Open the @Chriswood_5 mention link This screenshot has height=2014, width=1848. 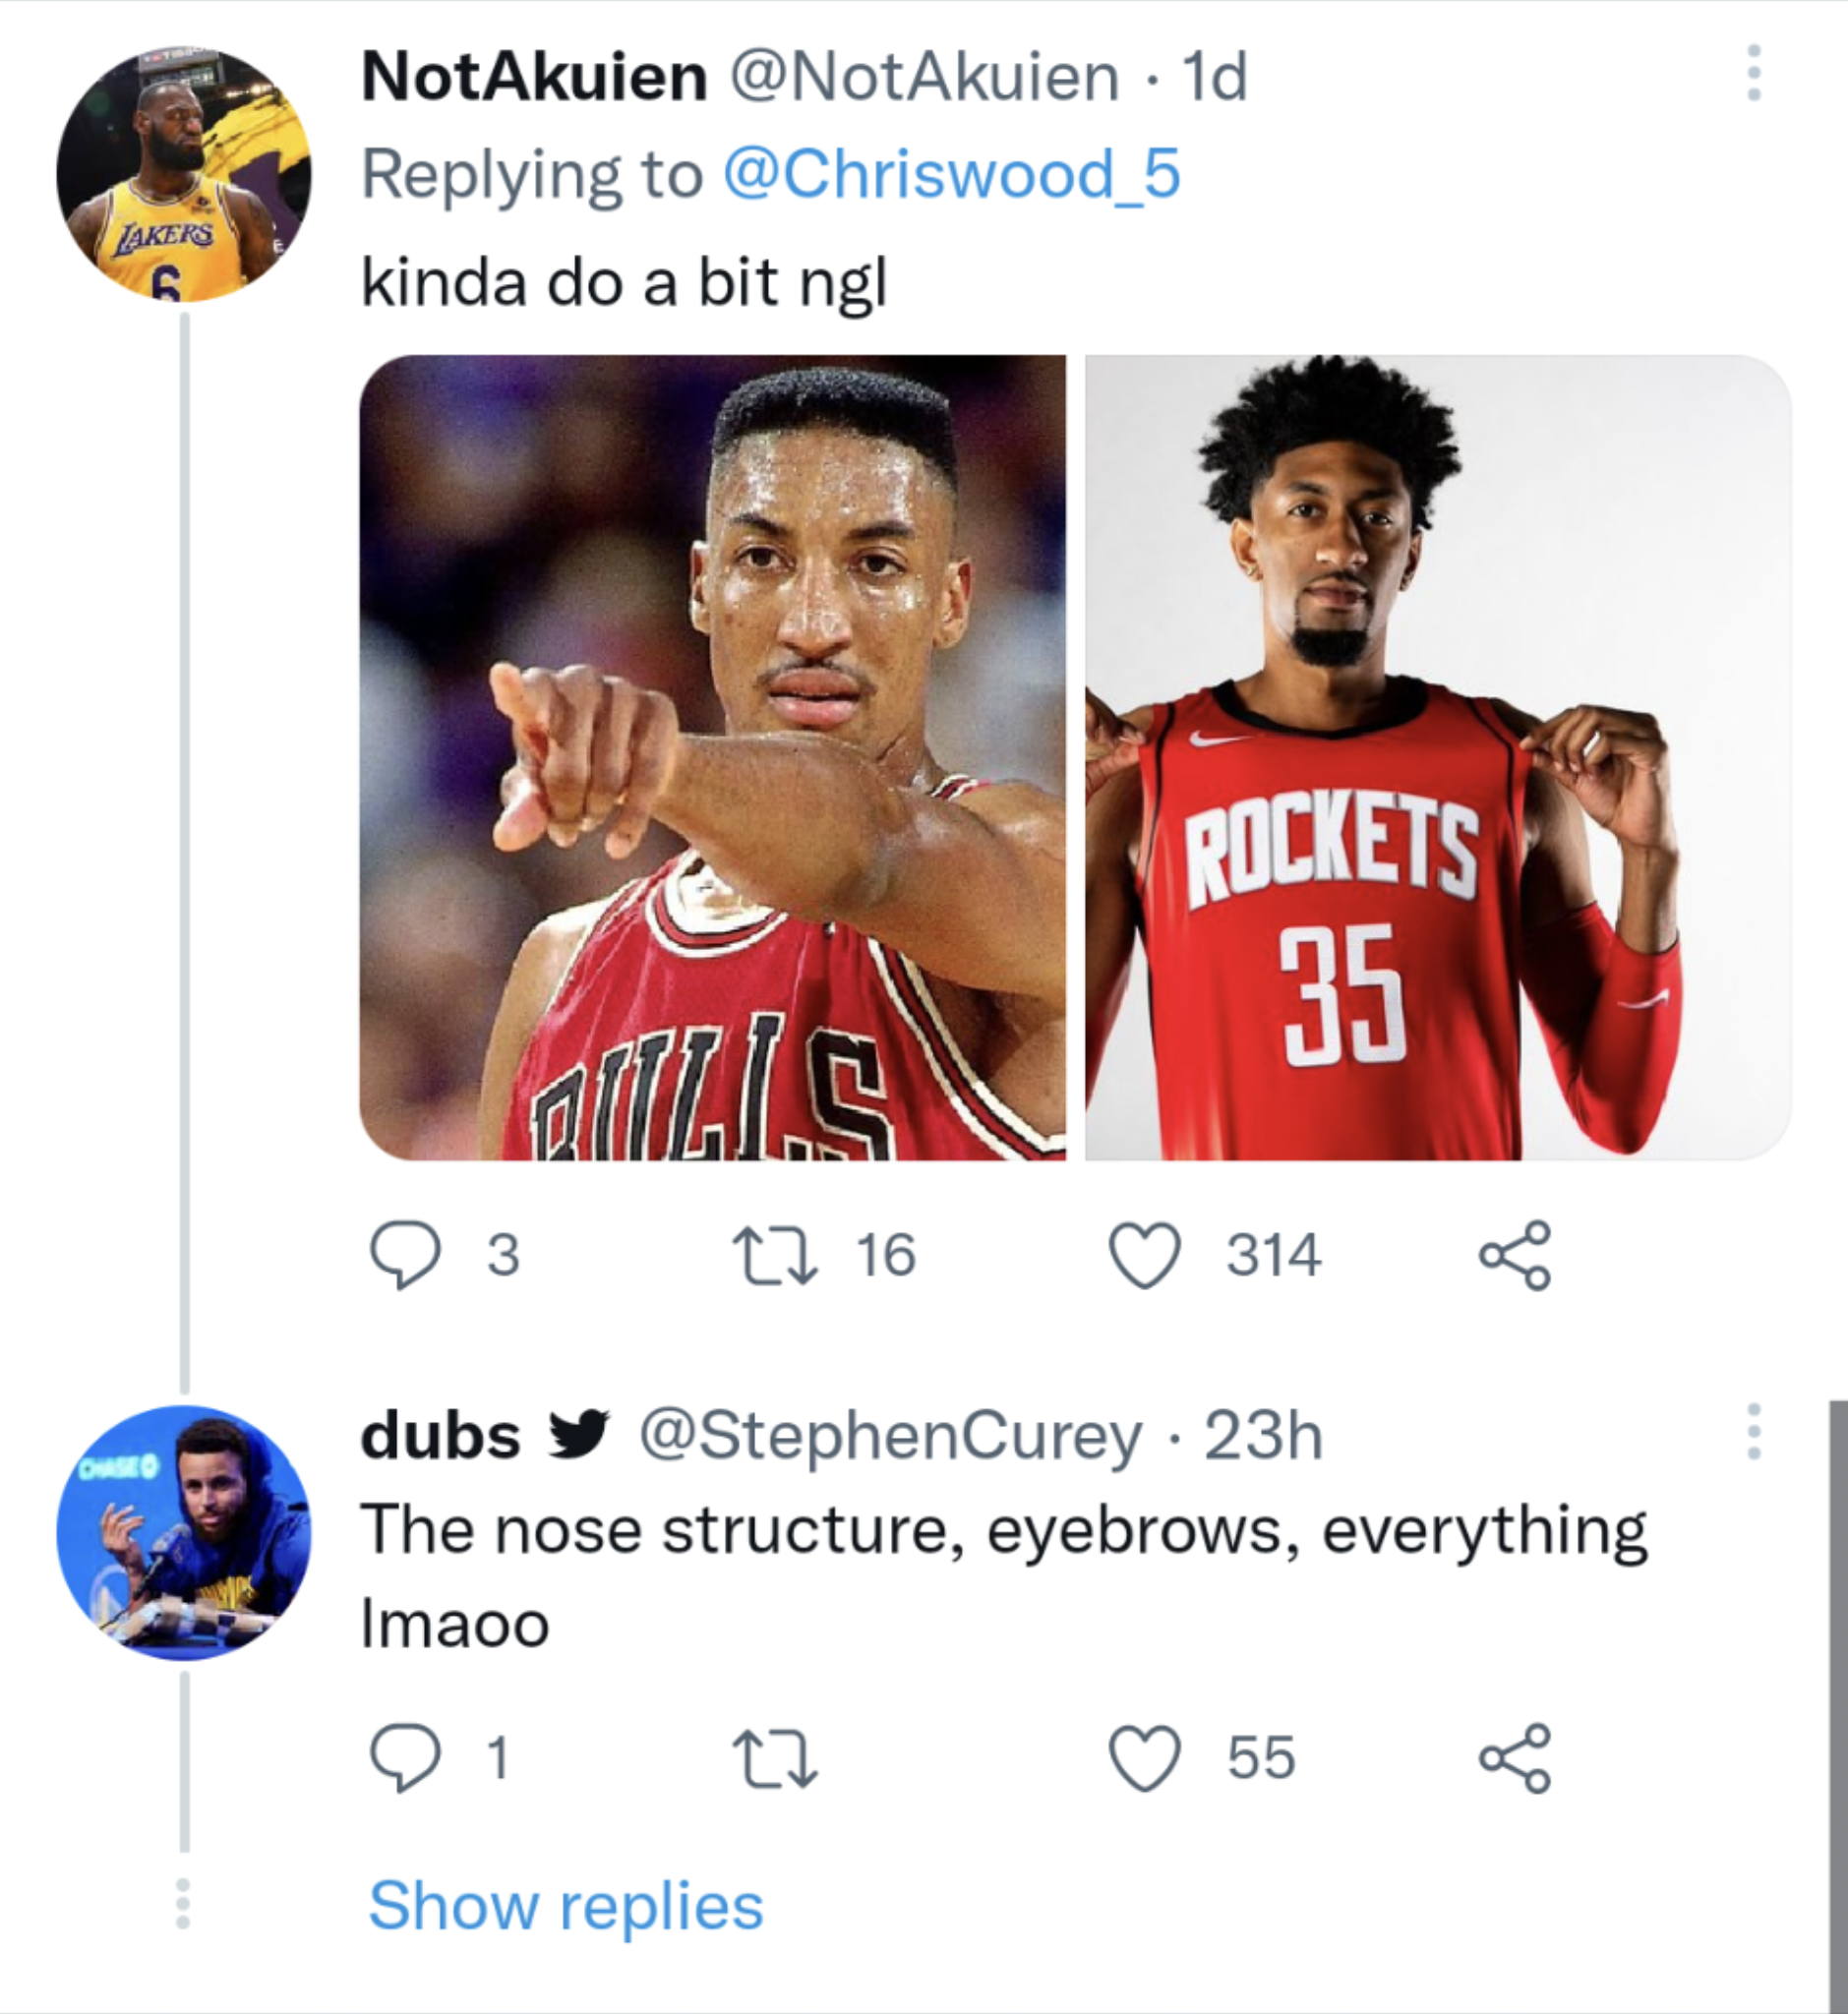pyautogui.click(x=951, y=175)
